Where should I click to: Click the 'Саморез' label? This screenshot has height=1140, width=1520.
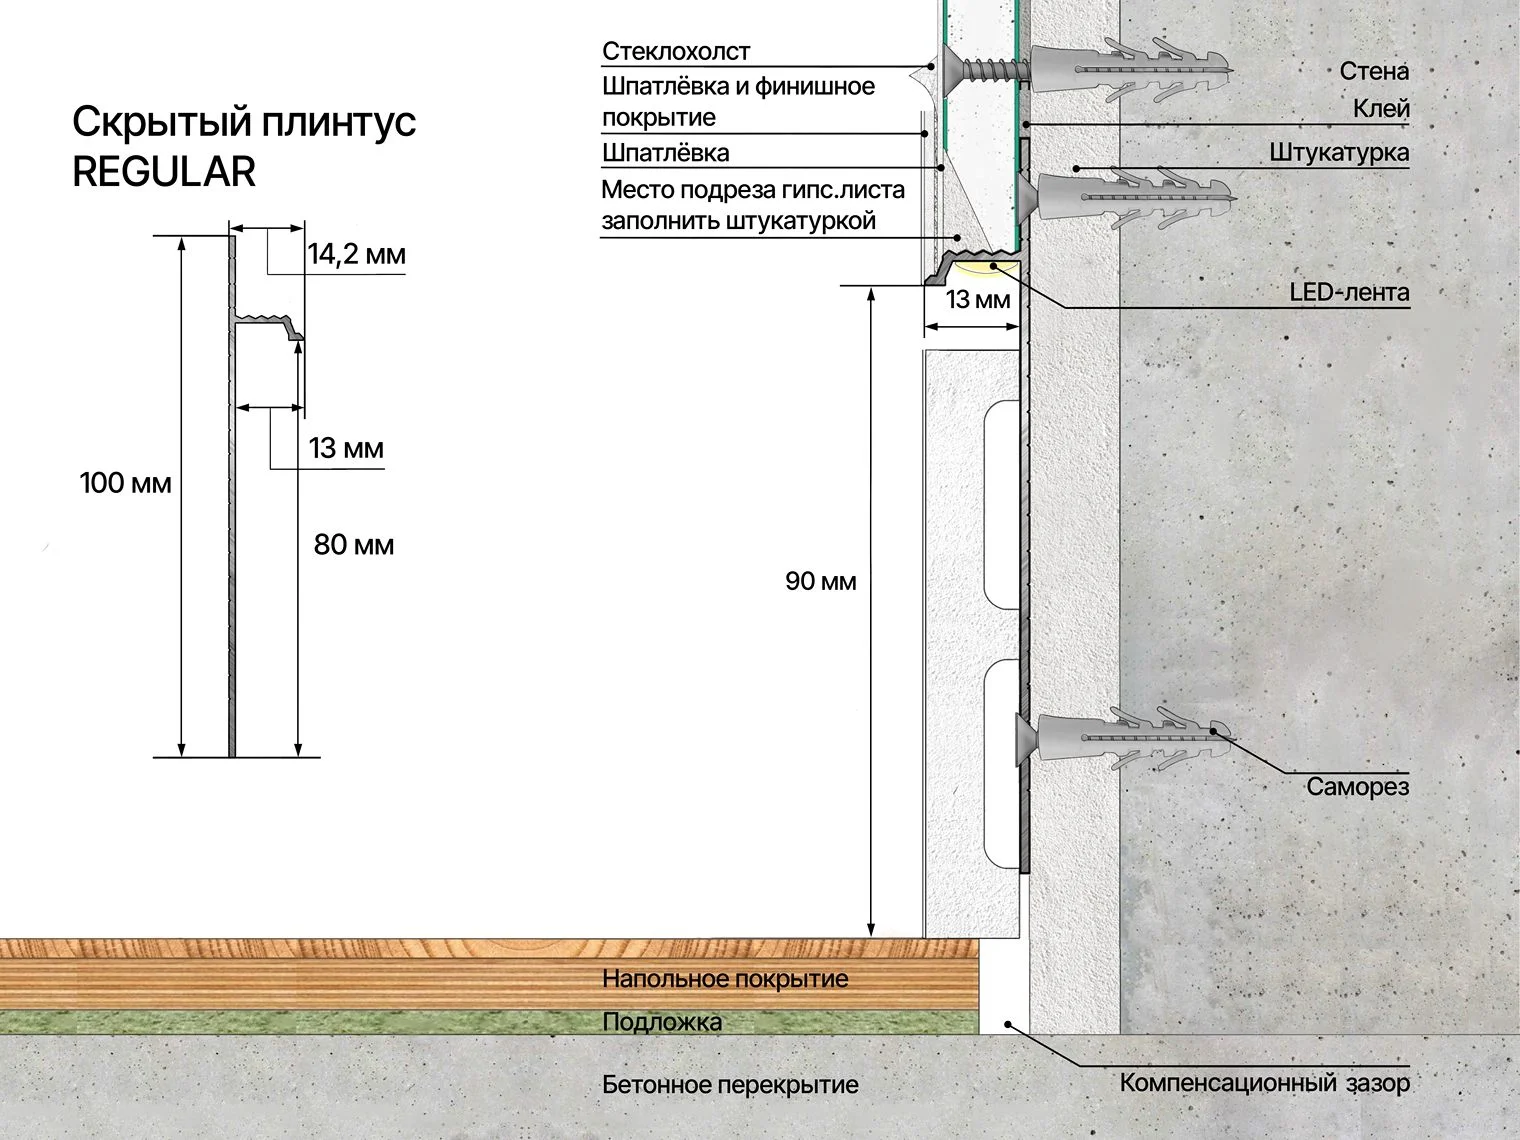point(1357,787)
